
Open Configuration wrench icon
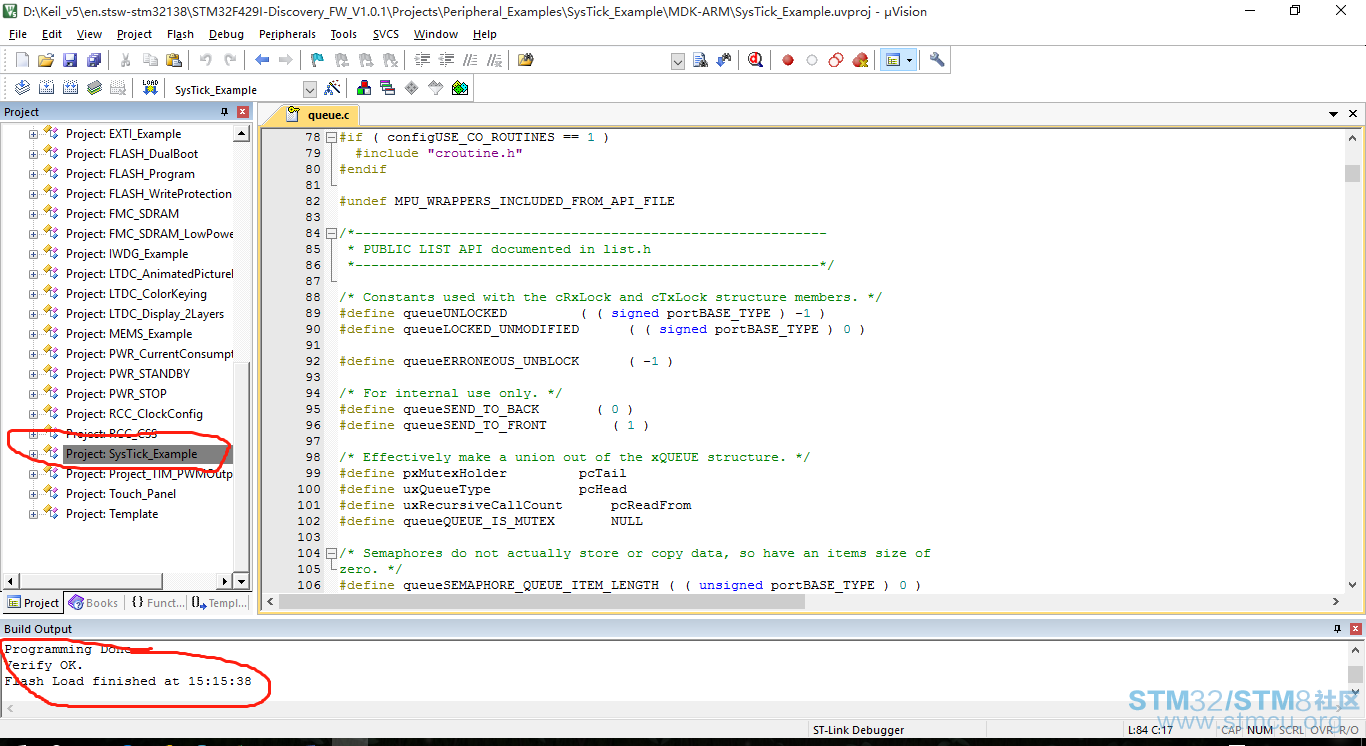click(937, 60)
